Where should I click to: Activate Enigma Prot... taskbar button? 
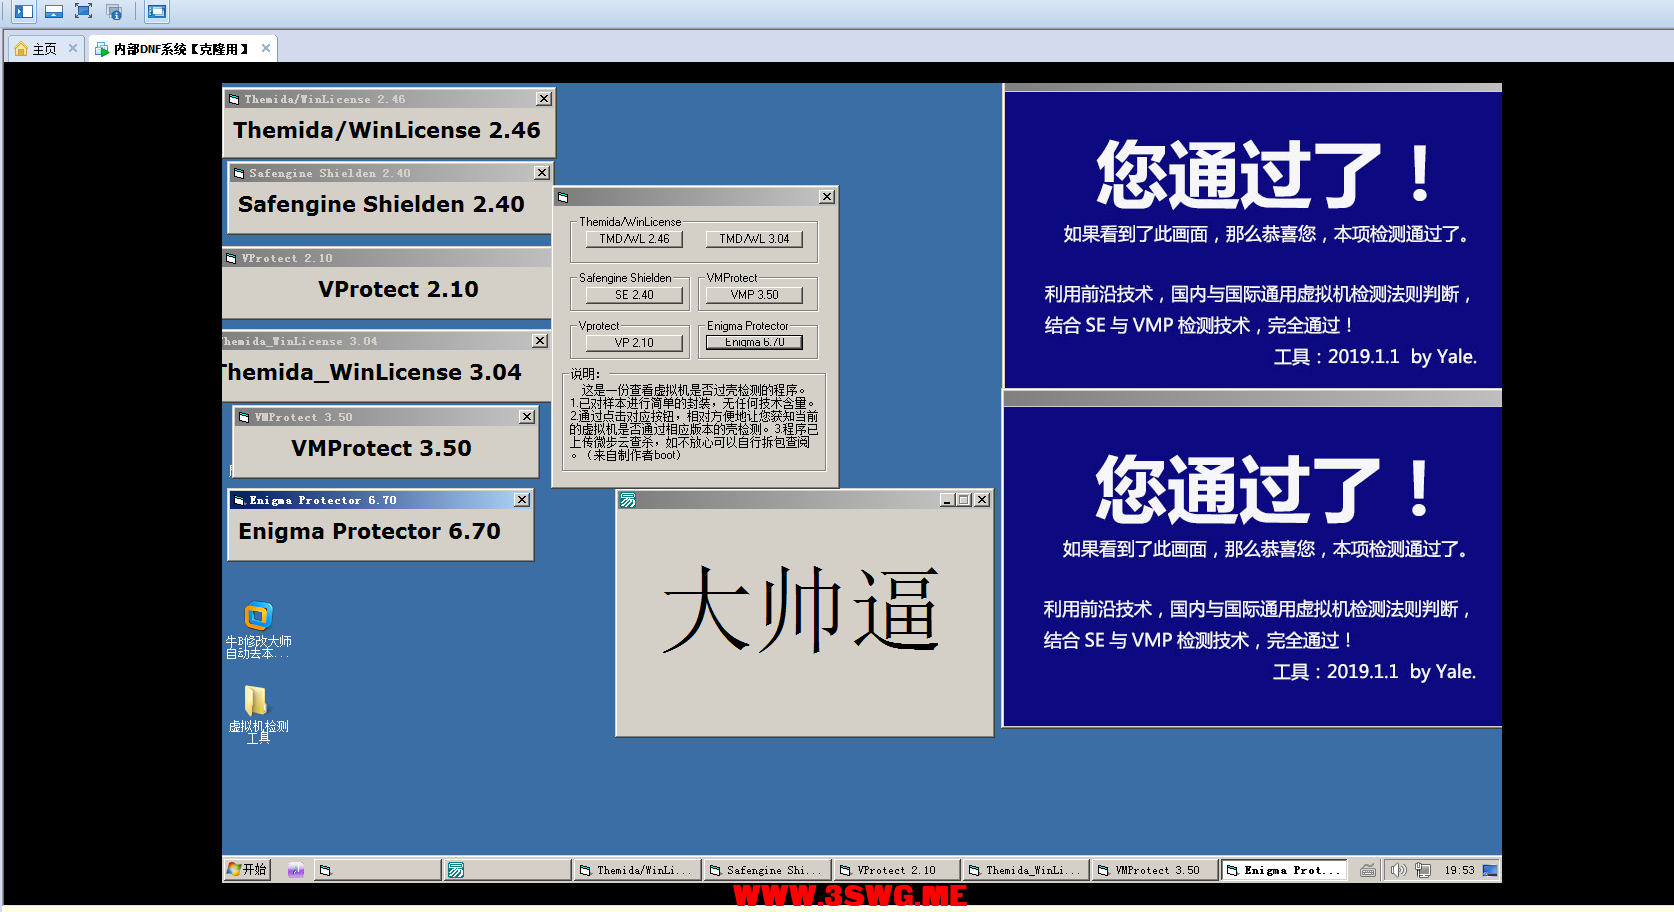pos(1284,870)
